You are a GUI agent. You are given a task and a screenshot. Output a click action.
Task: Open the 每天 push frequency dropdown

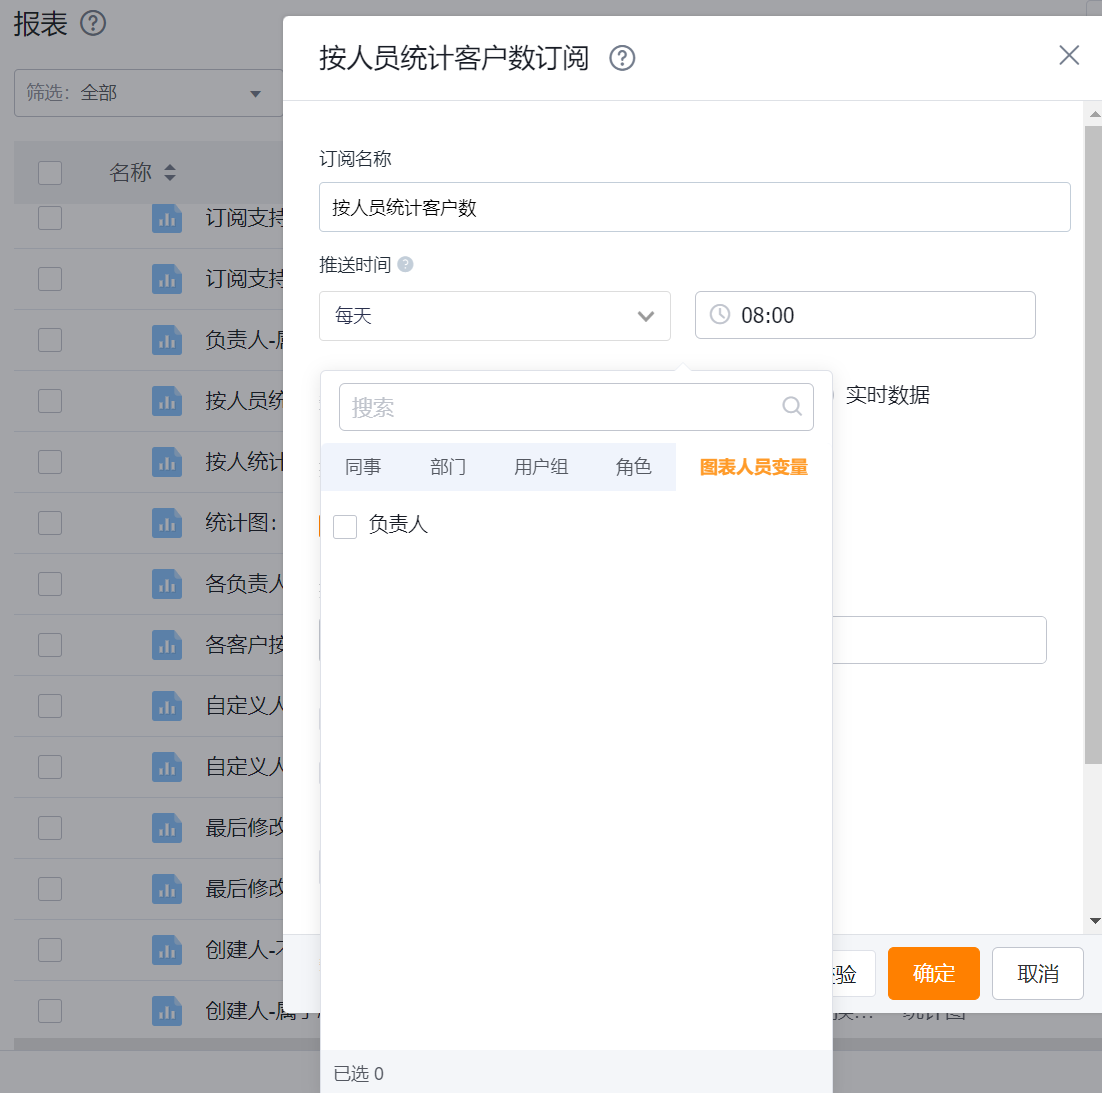pos(495,315)
